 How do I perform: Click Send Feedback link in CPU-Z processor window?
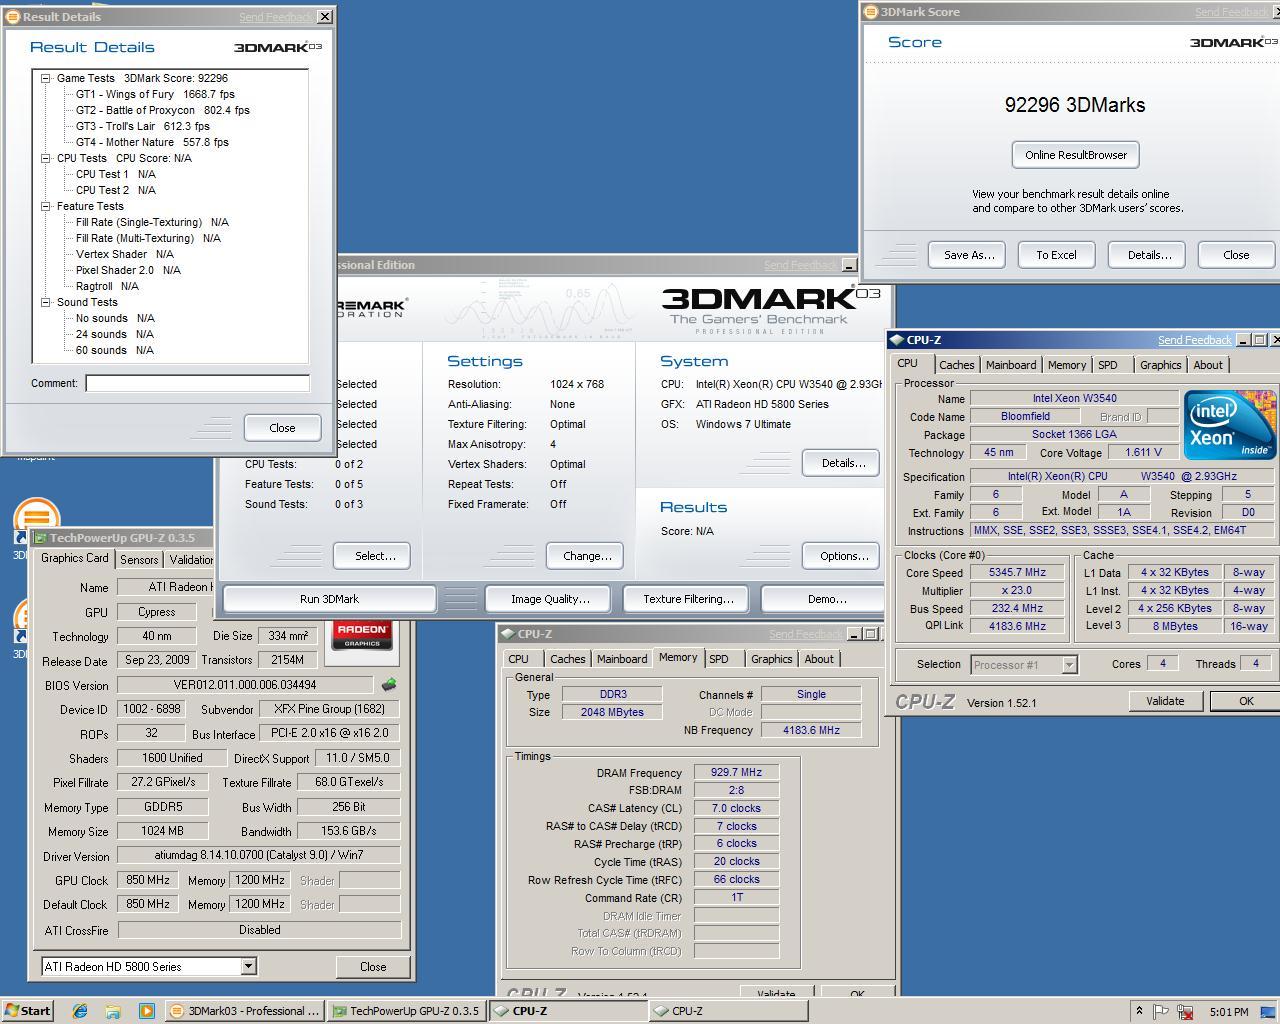1194,340
